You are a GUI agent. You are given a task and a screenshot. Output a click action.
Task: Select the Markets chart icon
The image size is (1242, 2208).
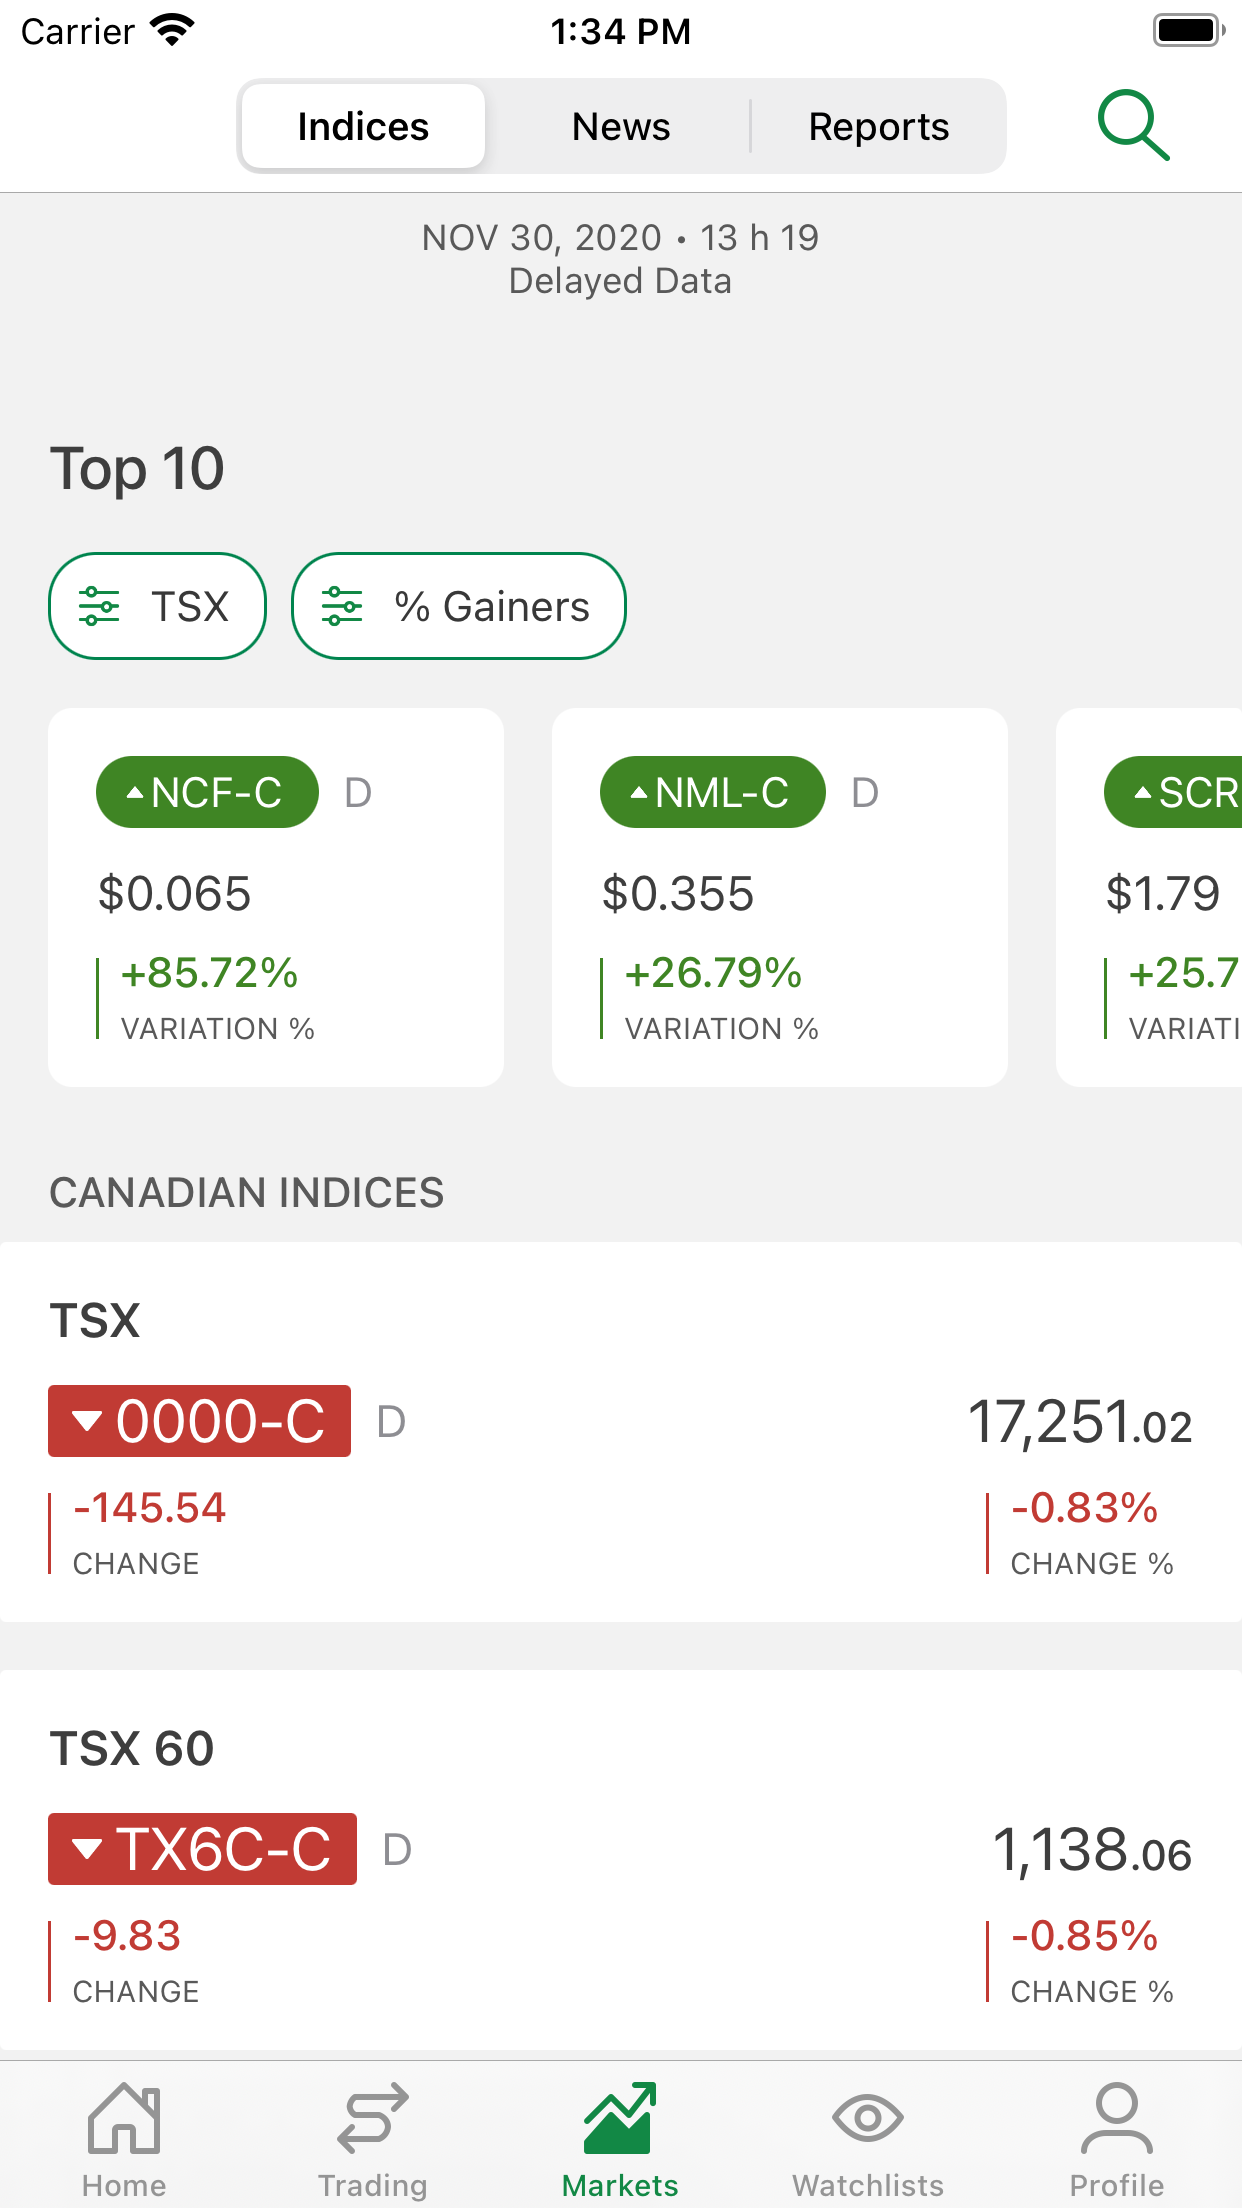coord(620,2118)
